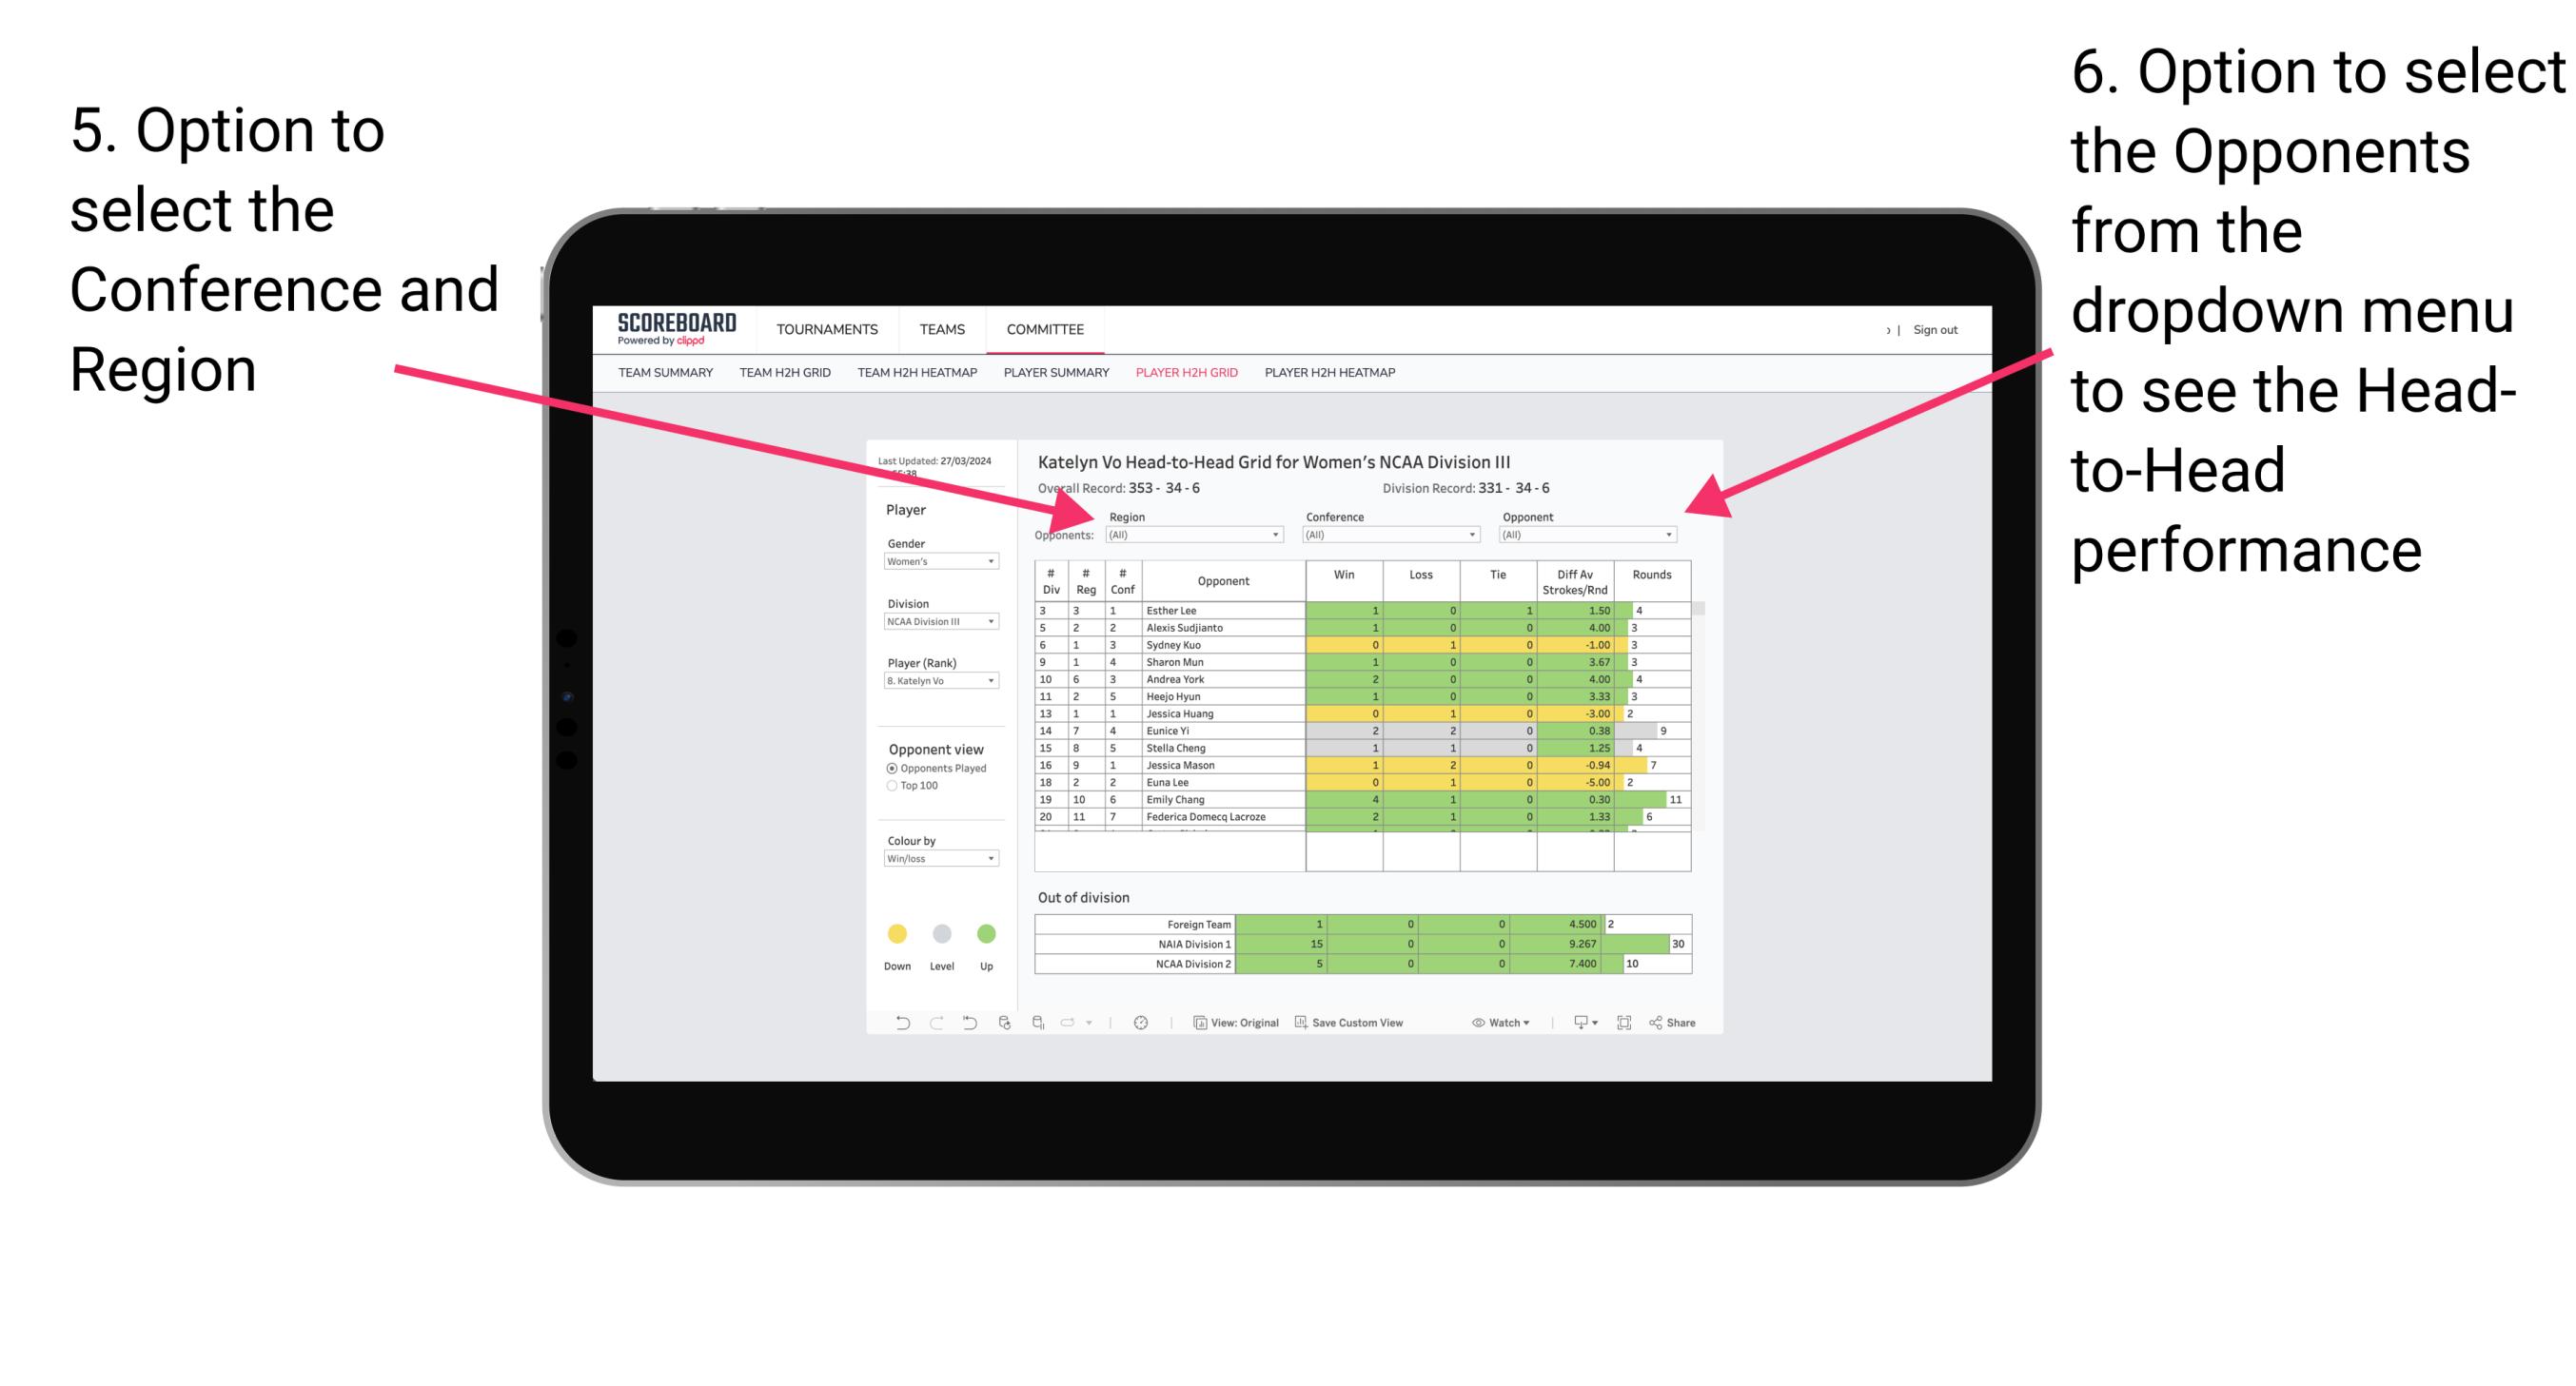The height and width of the screenshot is (1386, 2576).
Task: Open the Region dropdown filter
Action: coord(1193,539)
